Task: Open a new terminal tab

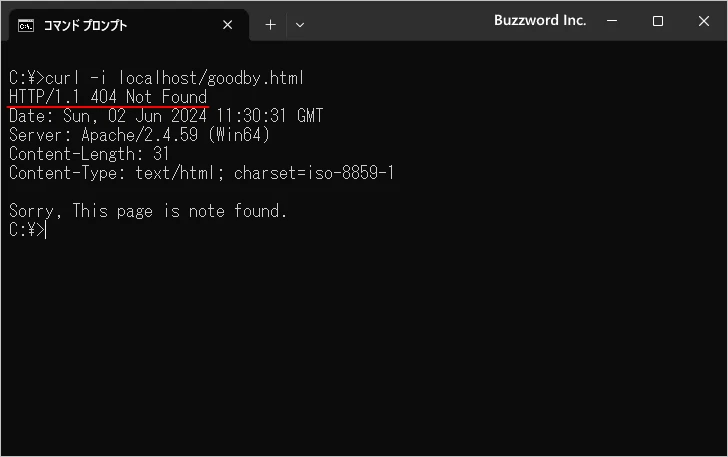Action: pos(270,25)
